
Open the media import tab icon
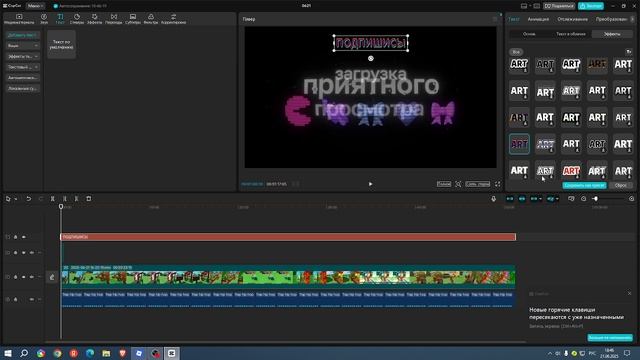[x=19, y=18]
